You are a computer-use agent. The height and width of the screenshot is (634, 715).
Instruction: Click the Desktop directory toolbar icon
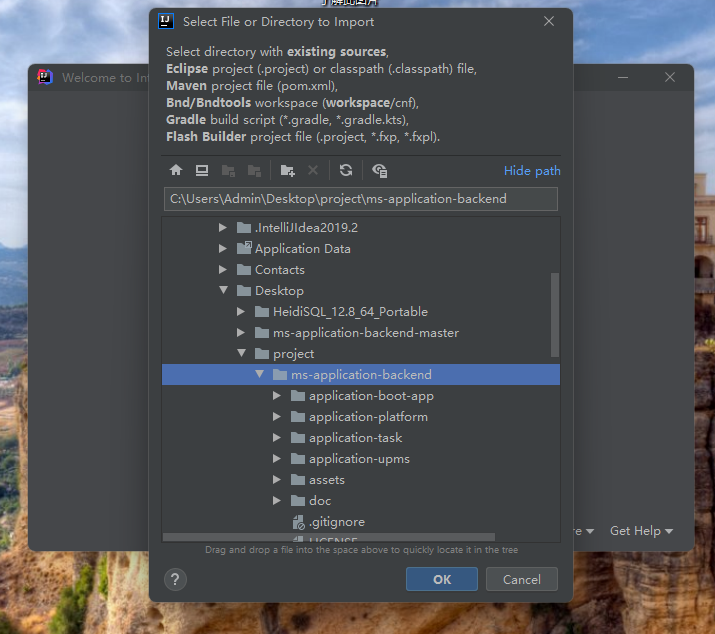pos(202,171)
